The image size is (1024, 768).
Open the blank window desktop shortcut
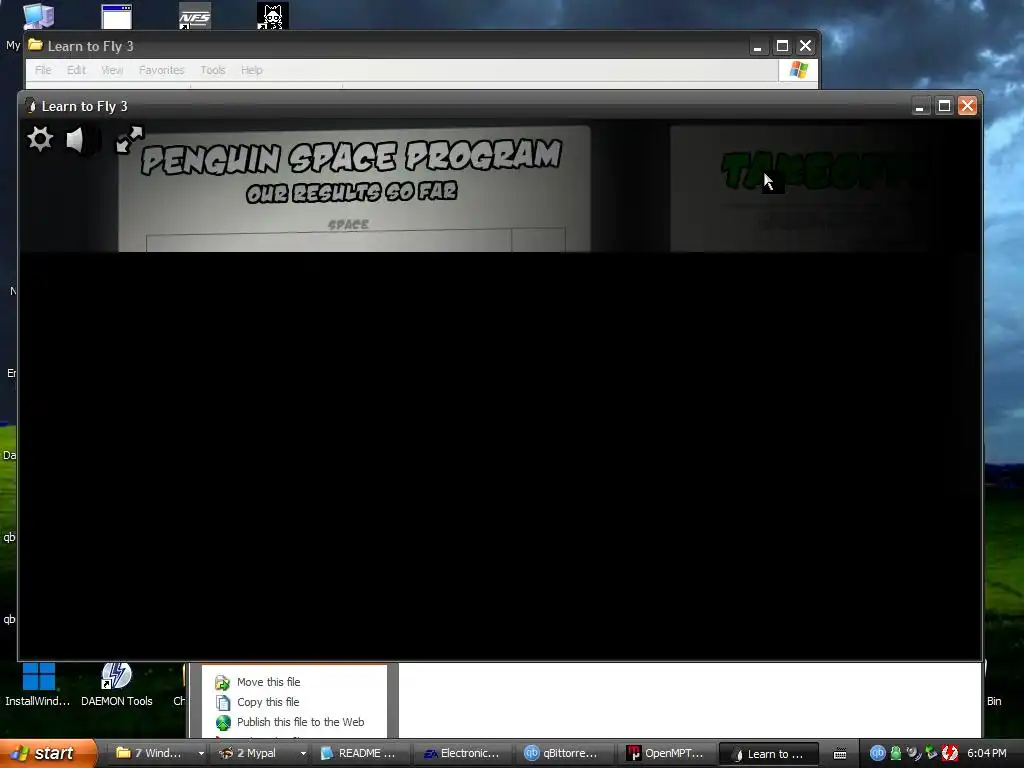tap(116, 16)
